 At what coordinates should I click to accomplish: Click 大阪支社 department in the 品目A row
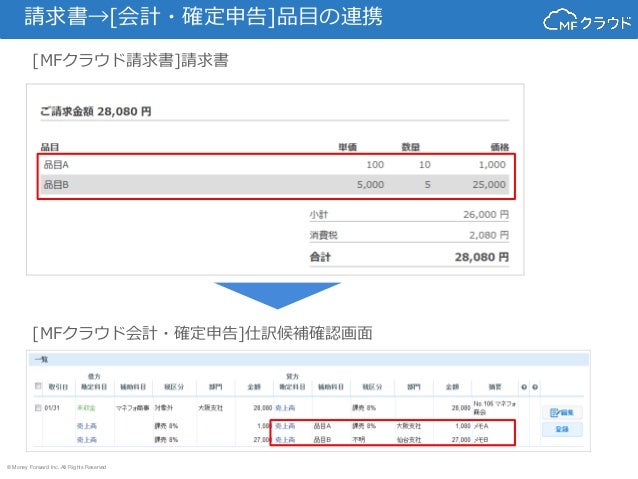(409, 426)
